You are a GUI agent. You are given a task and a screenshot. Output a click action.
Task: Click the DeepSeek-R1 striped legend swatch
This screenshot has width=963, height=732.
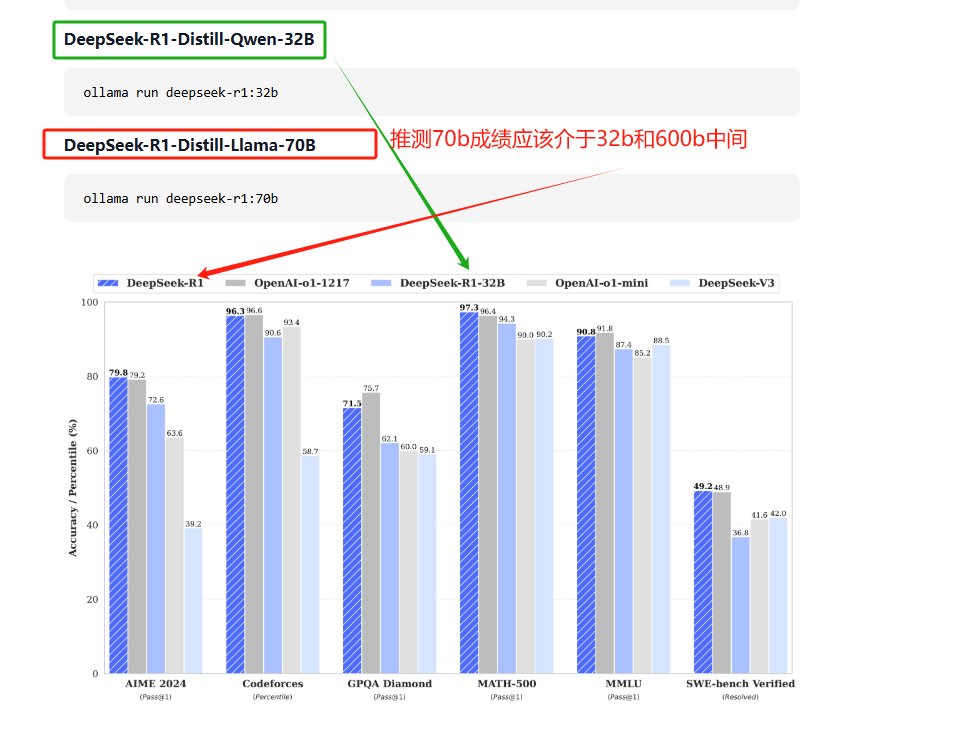pos(110,283)
